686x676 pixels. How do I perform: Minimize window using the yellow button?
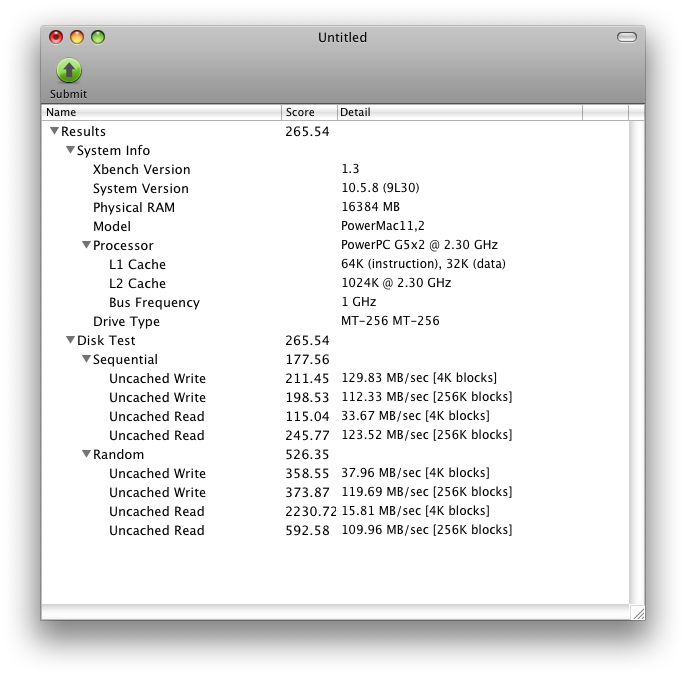click(77, 37)
